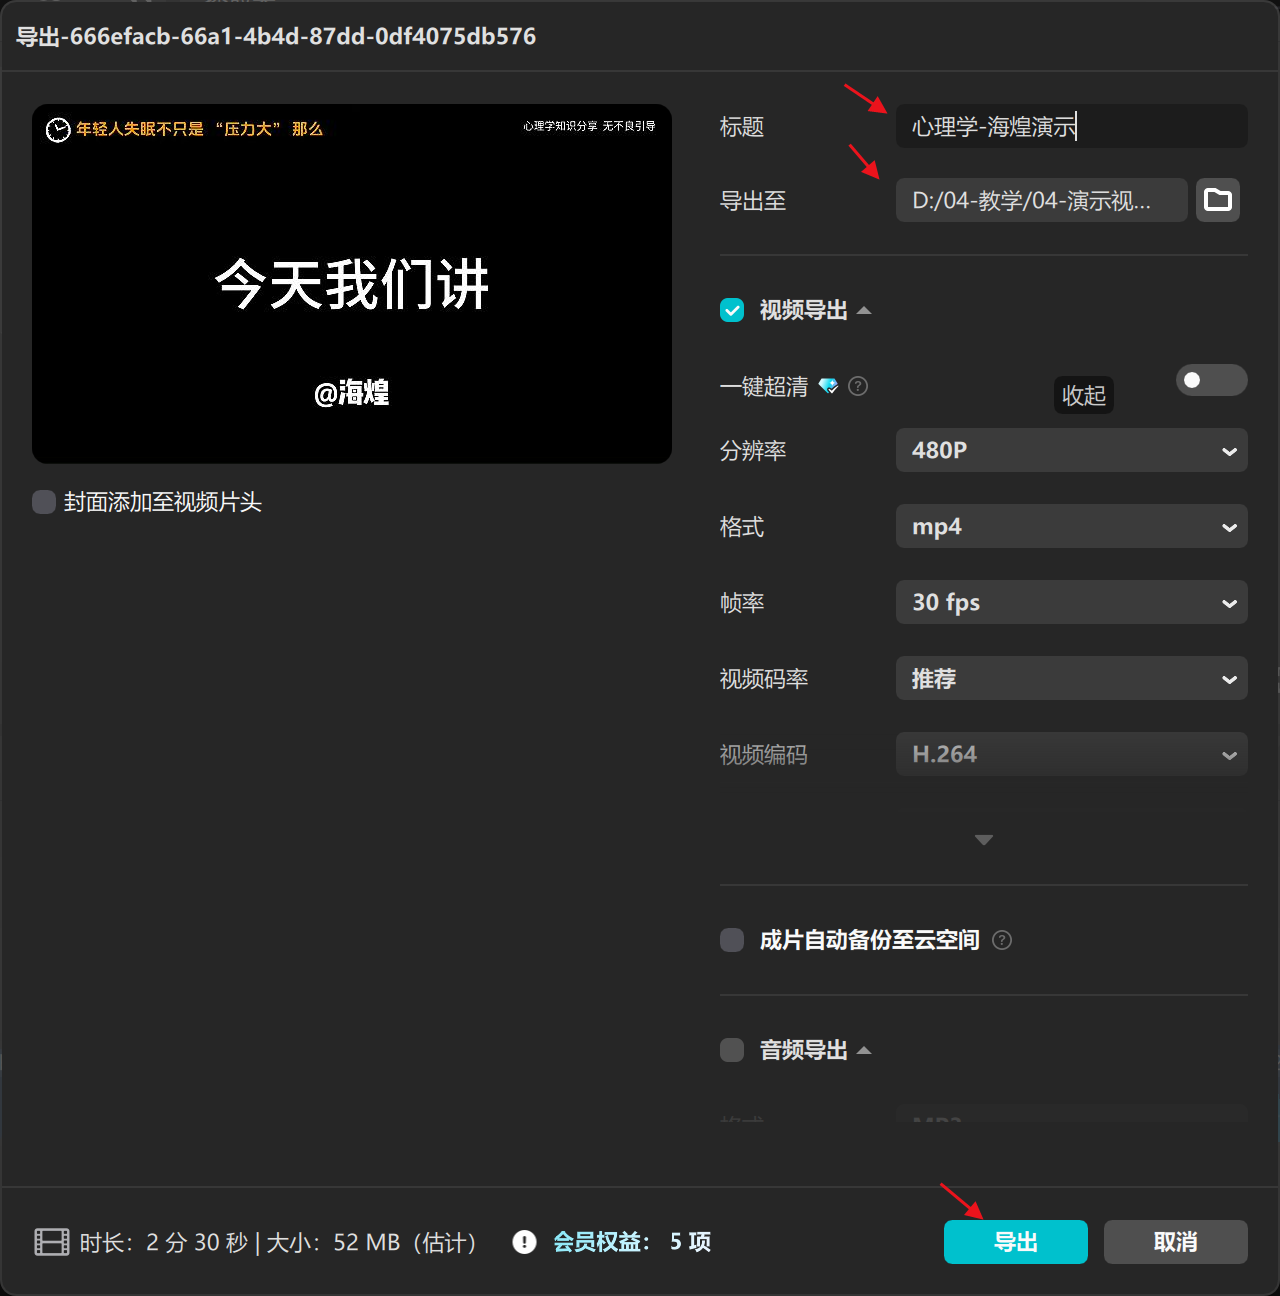Screen dimensions: 1280x1296
Task: Open the 分辨率 dropdown showing 480P
Action: tap(1071, 450)
